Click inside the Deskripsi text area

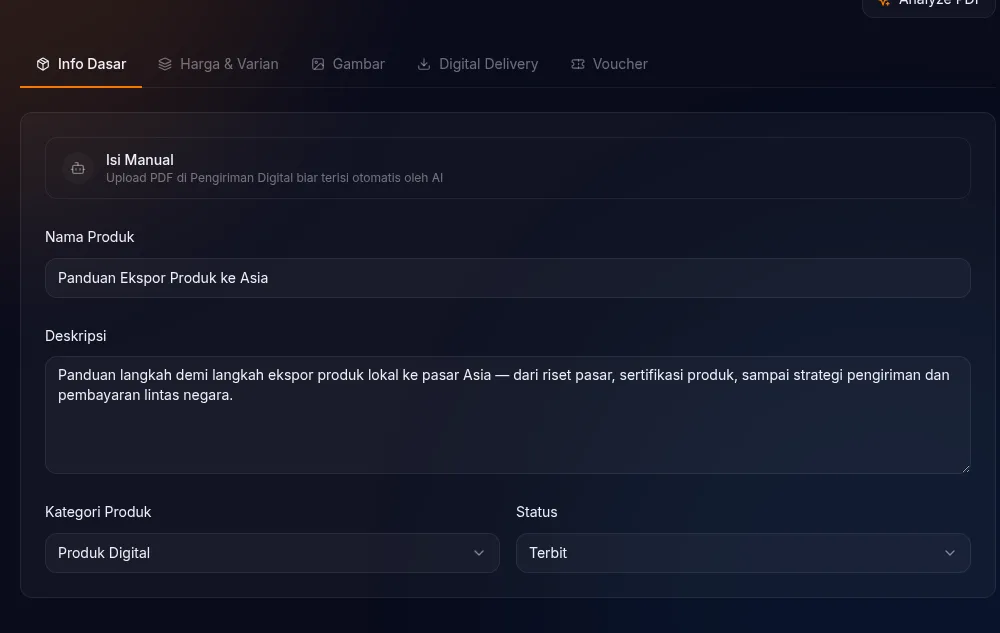[x=508, y=415]
